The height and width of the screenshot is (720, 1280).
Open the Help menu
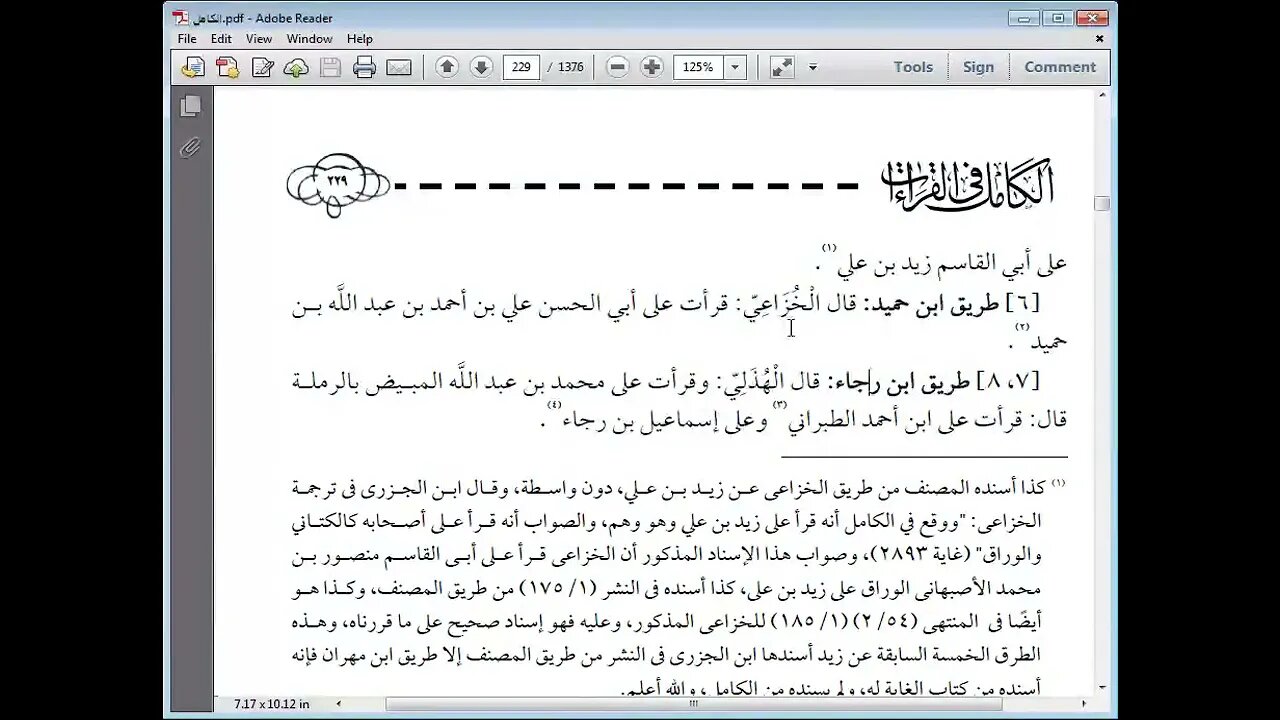pyautogui.click(x=360, y=39)
